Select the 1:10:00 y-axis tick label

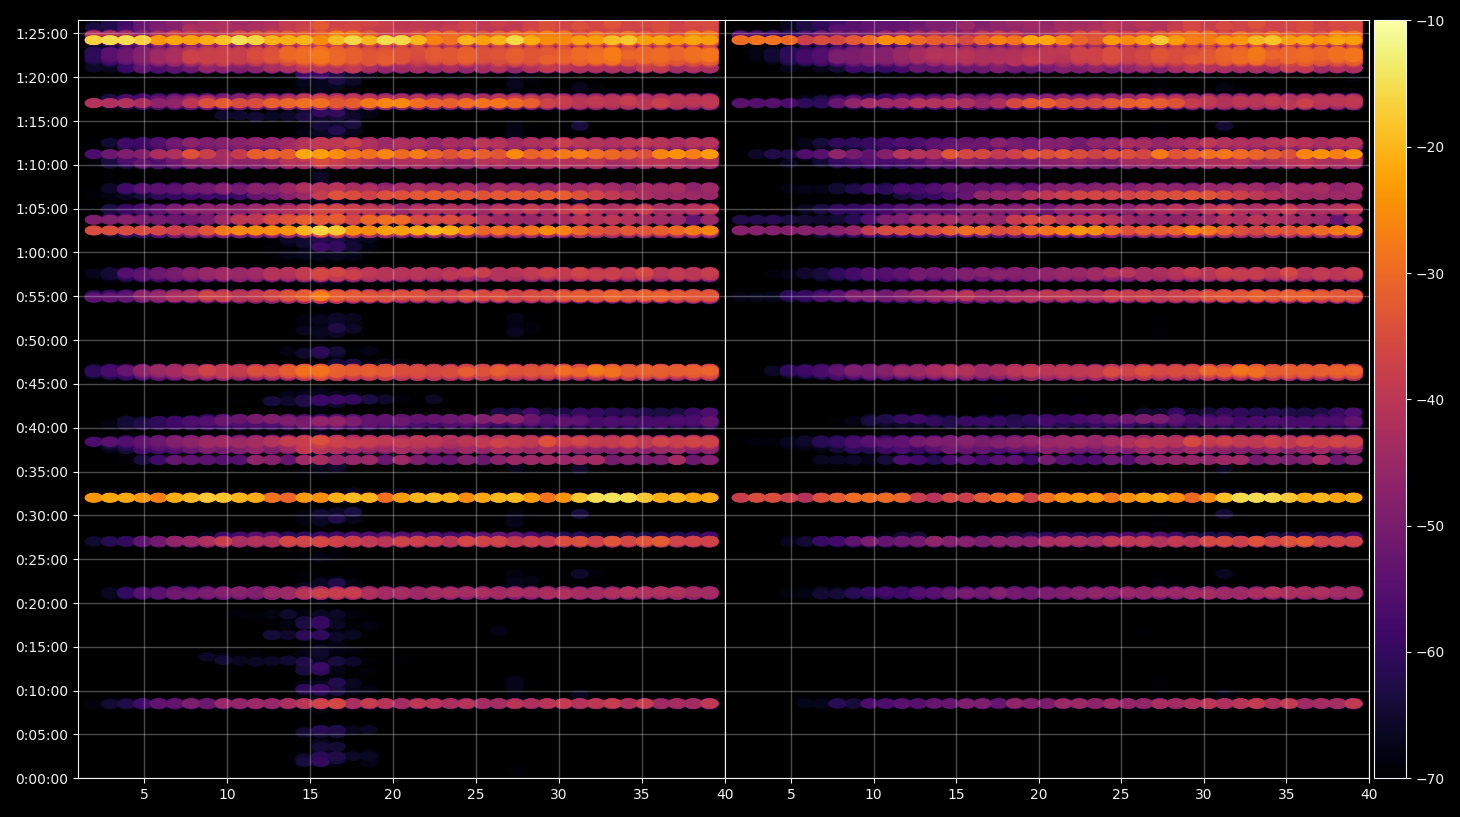(x=42, y=165)
